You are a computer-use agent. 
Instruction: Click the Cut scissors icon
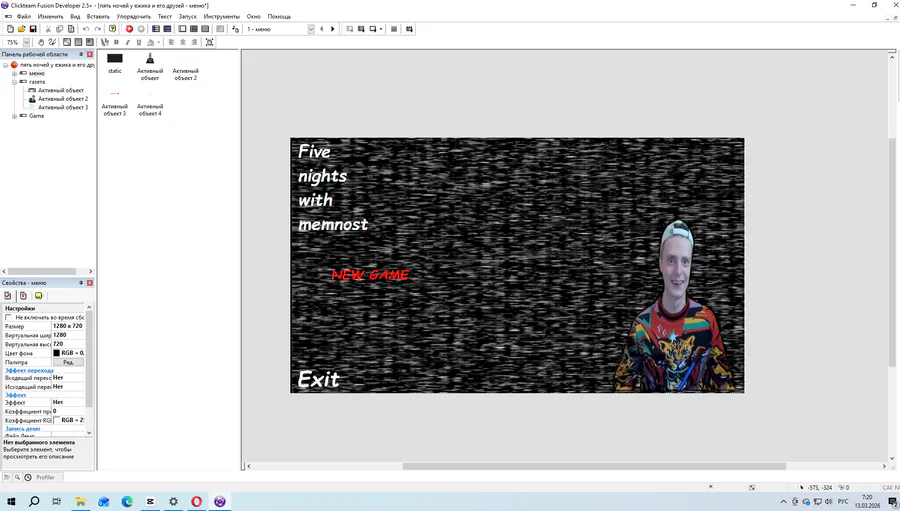coord(48,29)
